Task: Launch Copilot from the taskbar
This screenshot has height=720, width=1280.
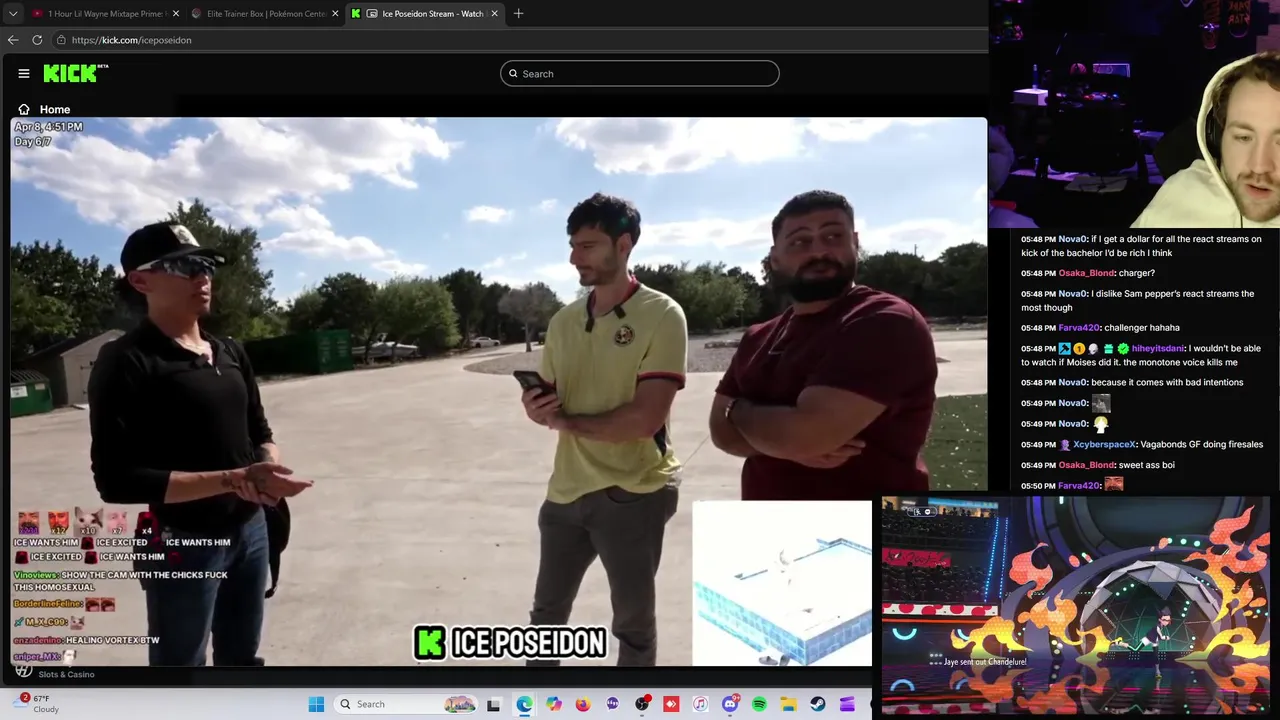Action: click(x=554, y=704)
